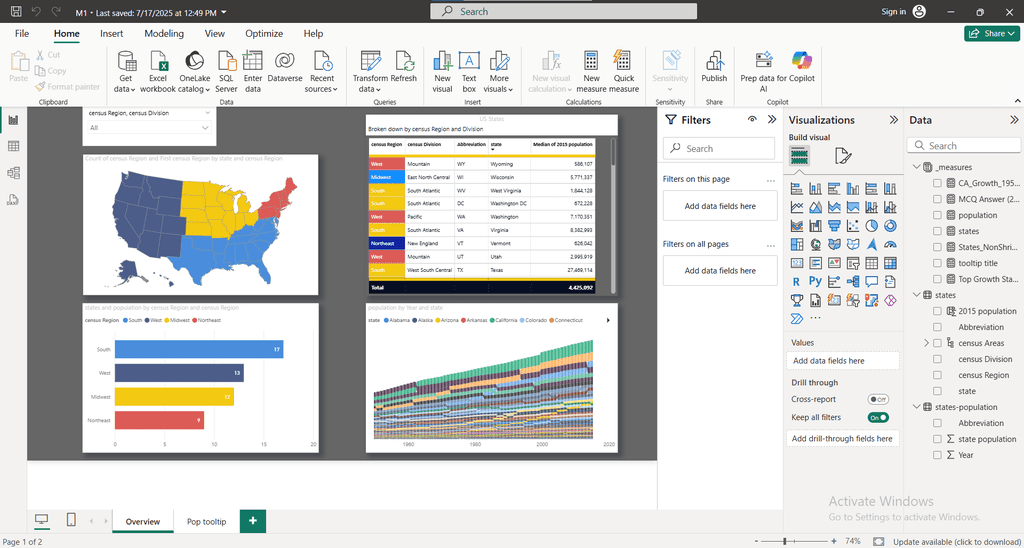Insert a Text box from ribbon
Viewport: 1024px width, 548px height.
pos(469,71)
